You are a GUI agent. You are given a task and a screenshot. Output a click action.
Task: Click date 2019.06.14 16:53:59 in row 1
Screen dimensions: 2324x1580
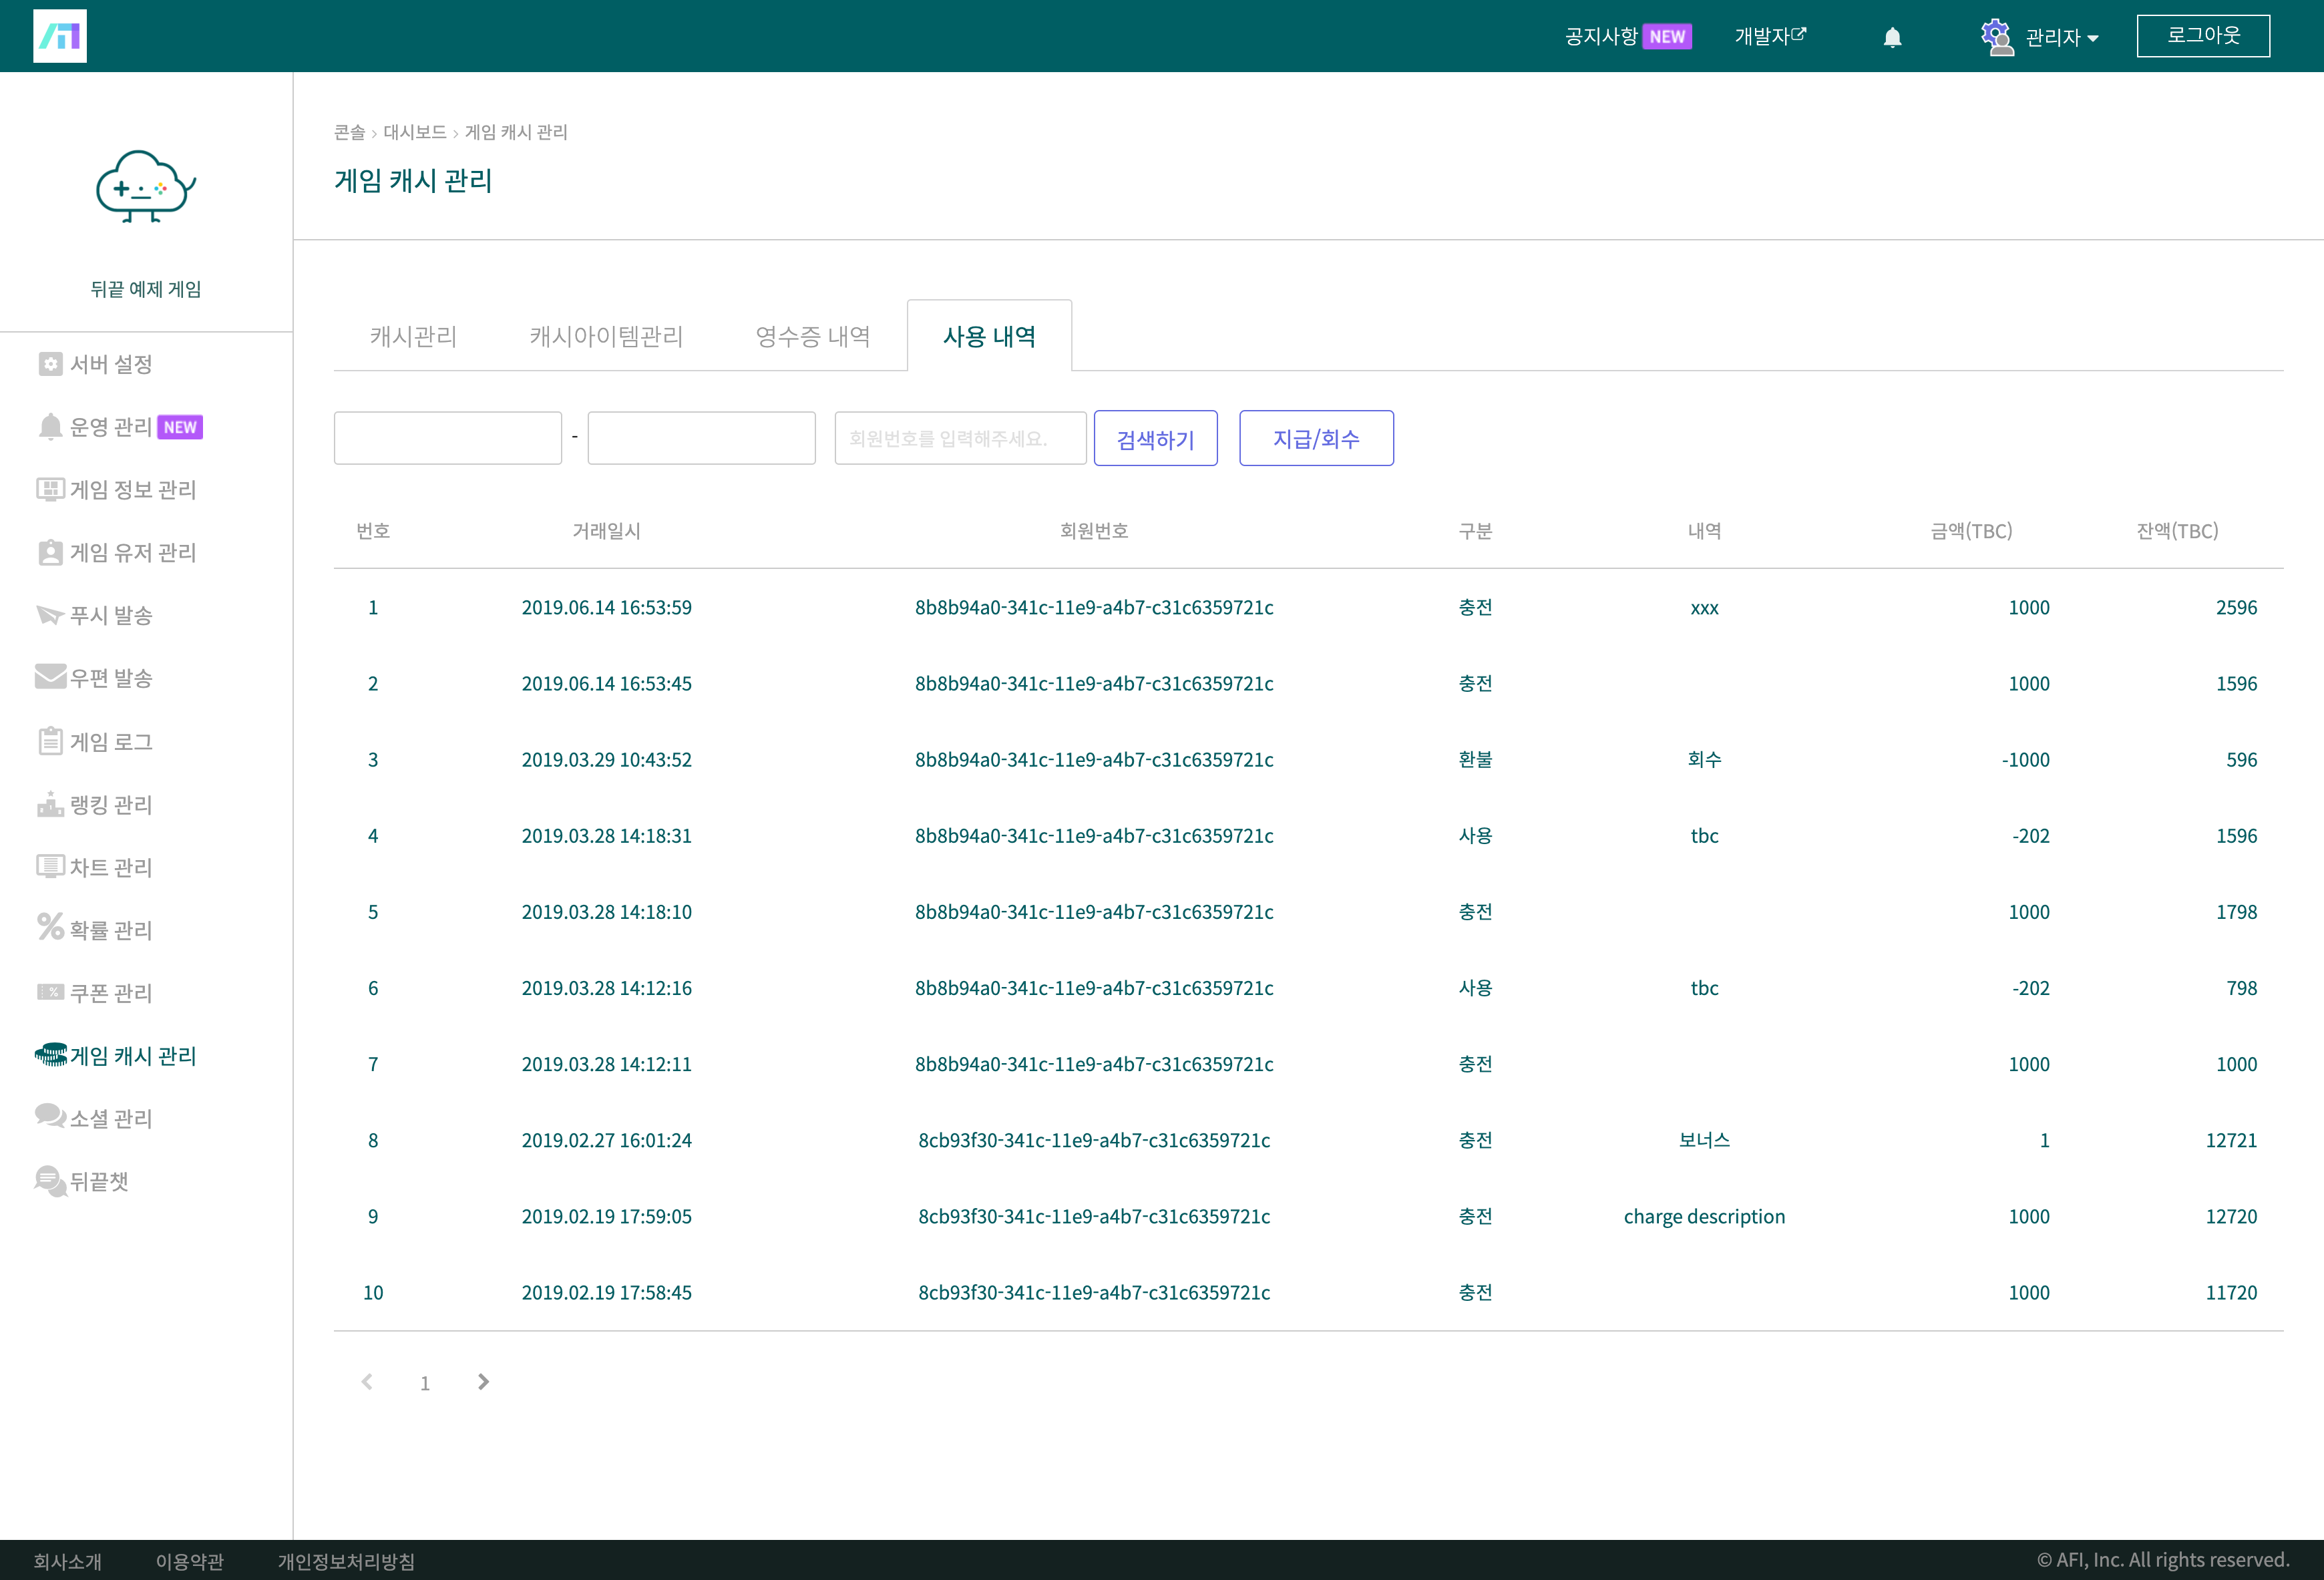tap(607, 607)
